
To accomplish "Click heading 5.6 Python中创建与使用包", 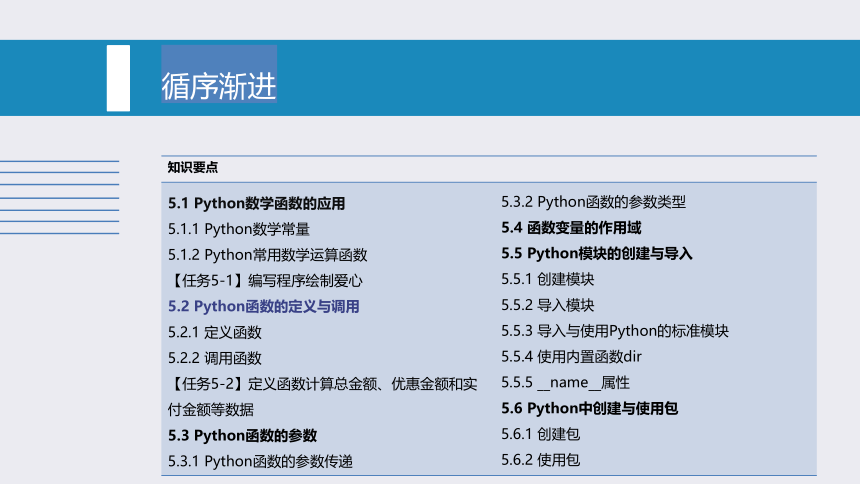I will [589, 408].
